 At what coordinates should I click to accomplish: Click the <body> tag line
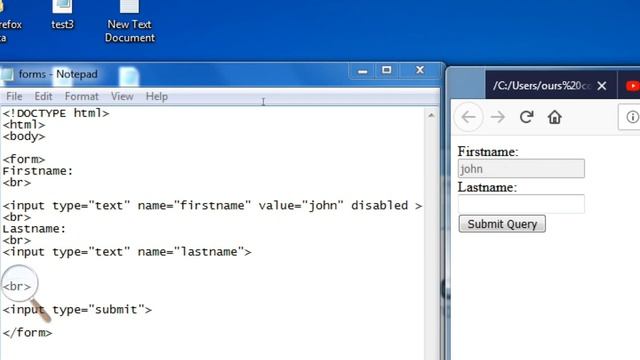tap(24, 136)
